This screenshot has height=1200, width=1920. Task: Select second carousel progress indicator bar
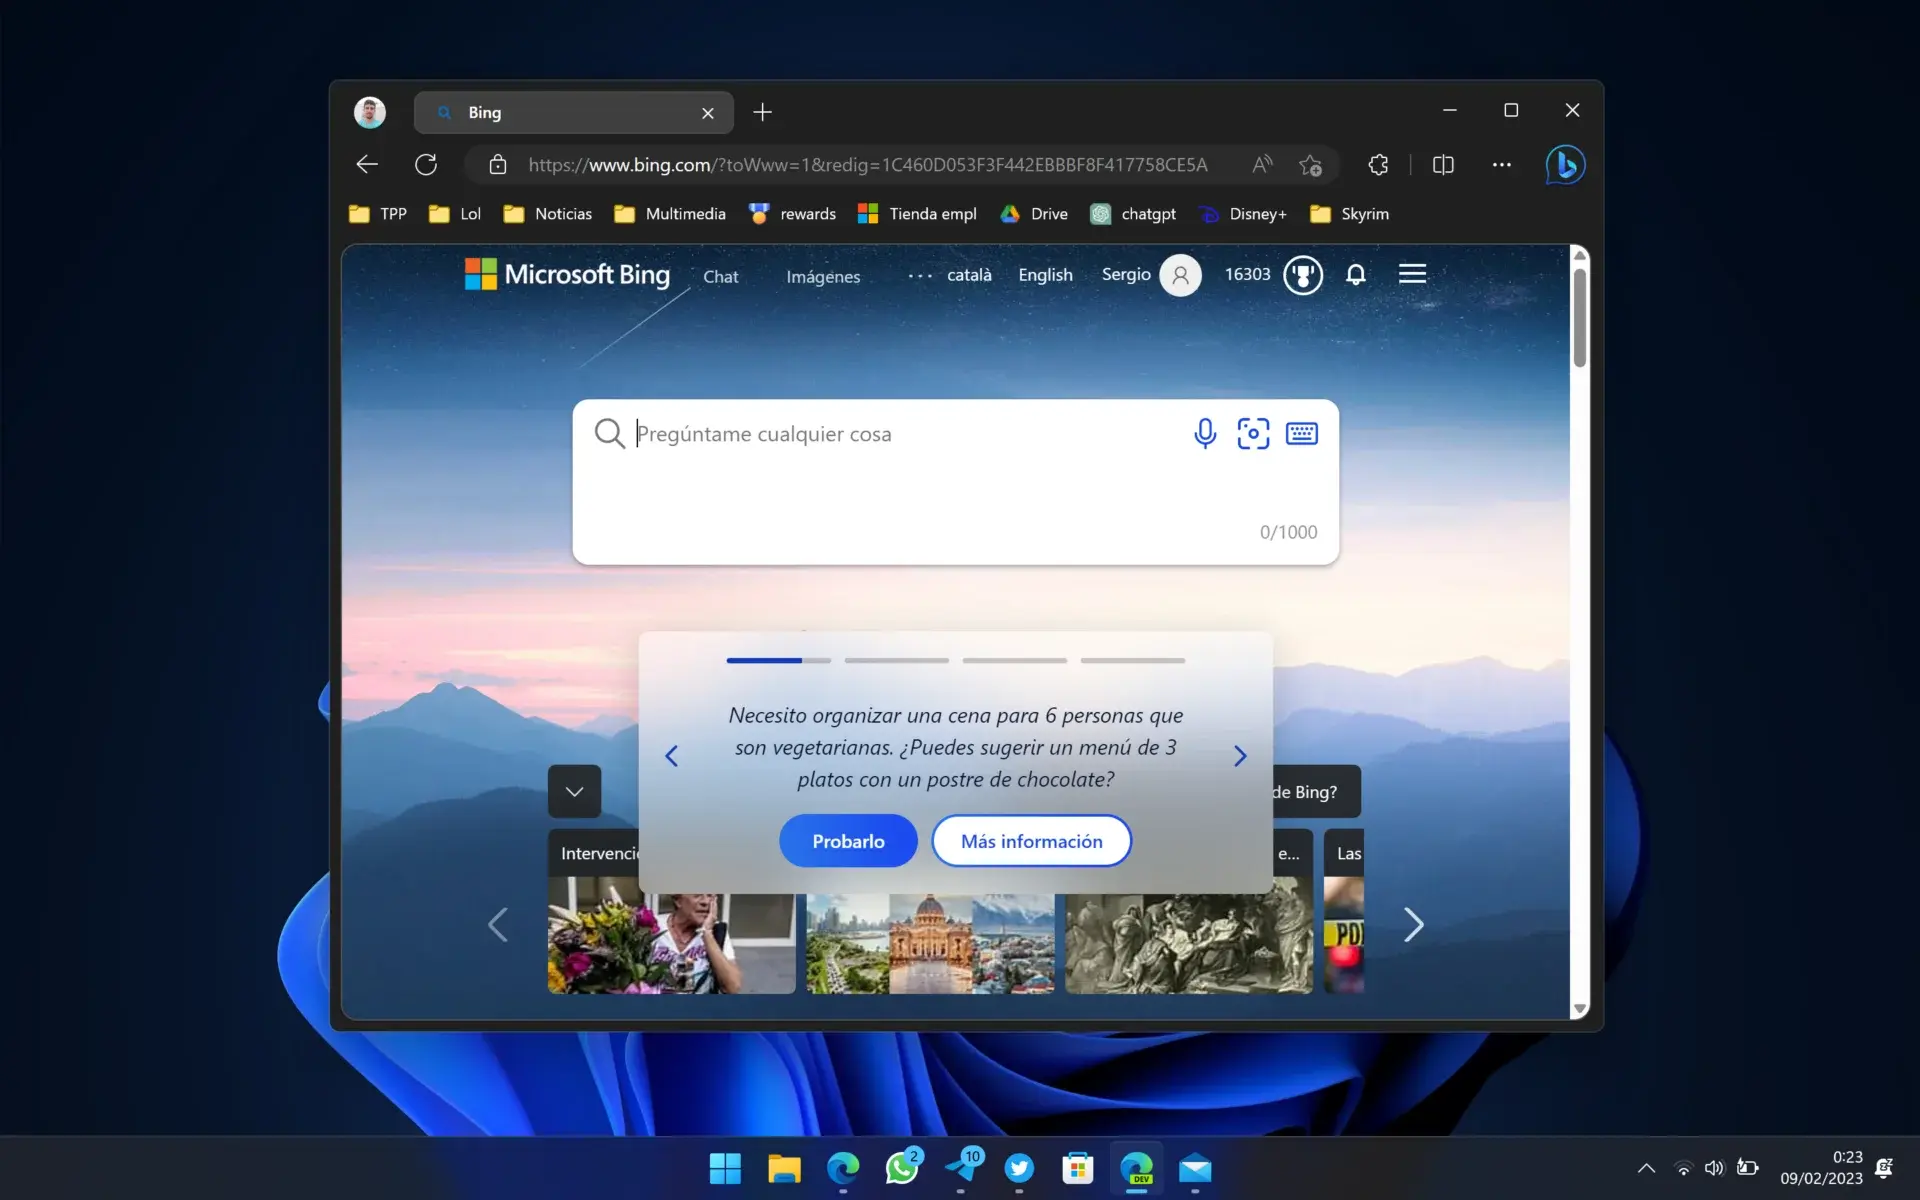[x=896, y=661]
